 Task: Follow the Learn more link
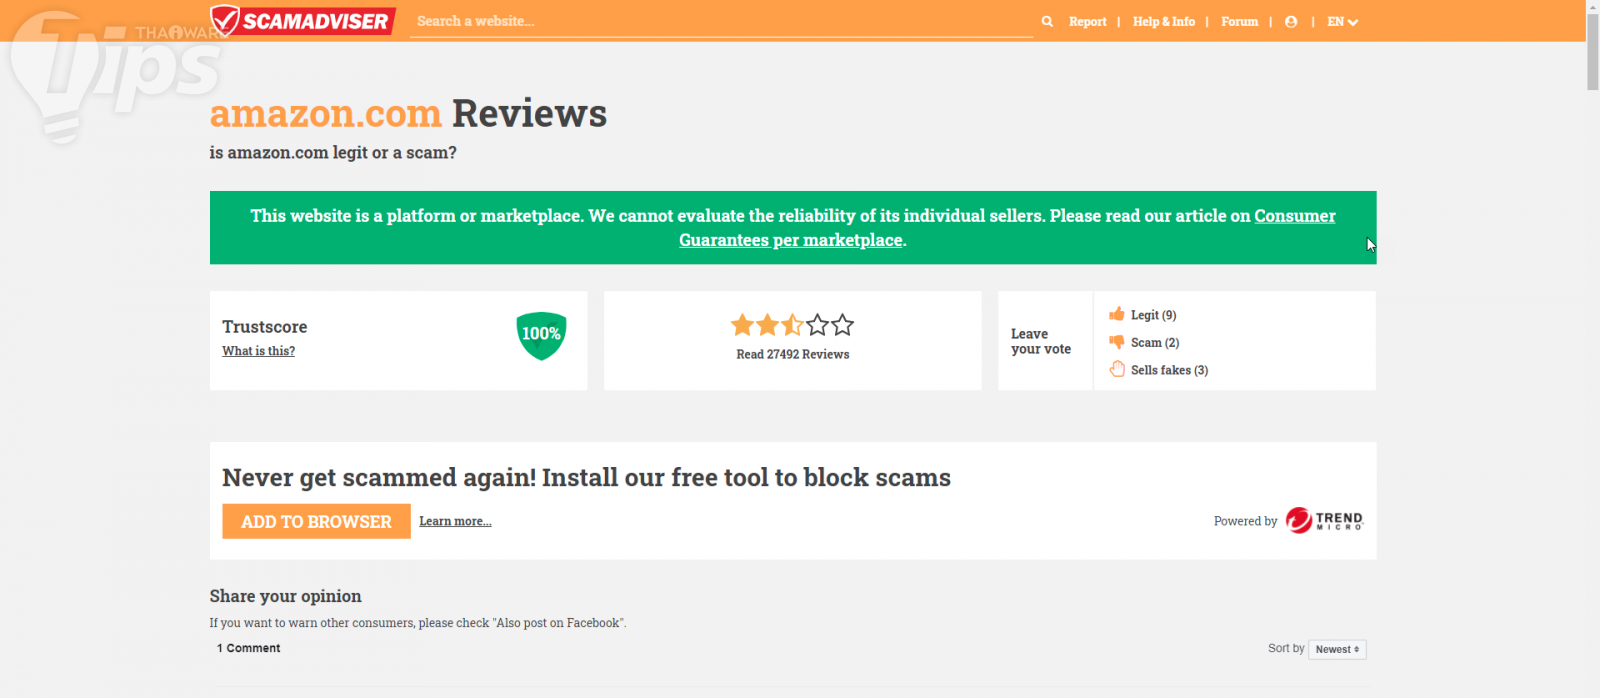tap(455, 521)
